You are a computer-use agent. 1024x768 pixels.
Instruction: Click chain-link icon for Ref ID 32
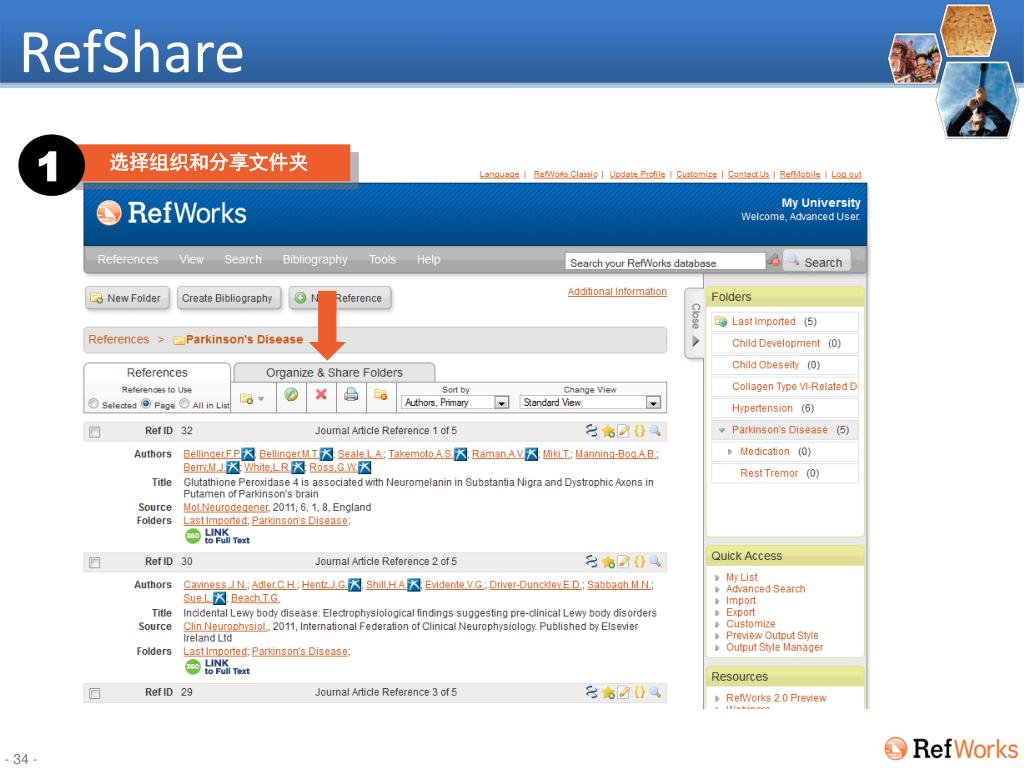(592, 431)
